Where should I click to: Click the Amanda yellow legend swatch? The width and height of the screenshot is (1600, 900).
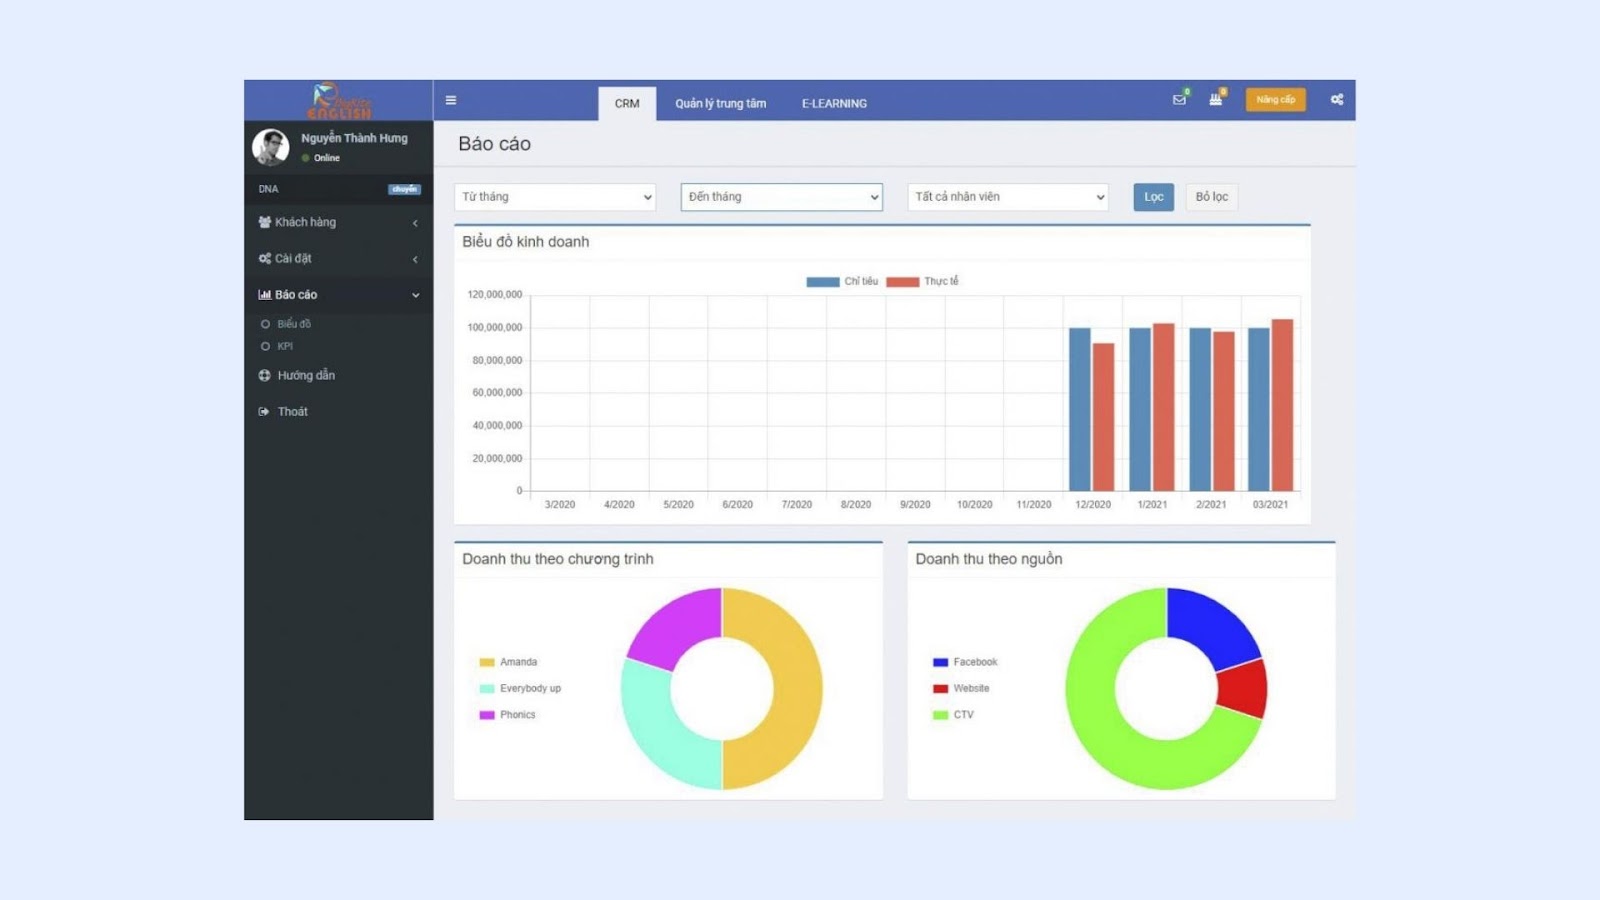[487, 662]
